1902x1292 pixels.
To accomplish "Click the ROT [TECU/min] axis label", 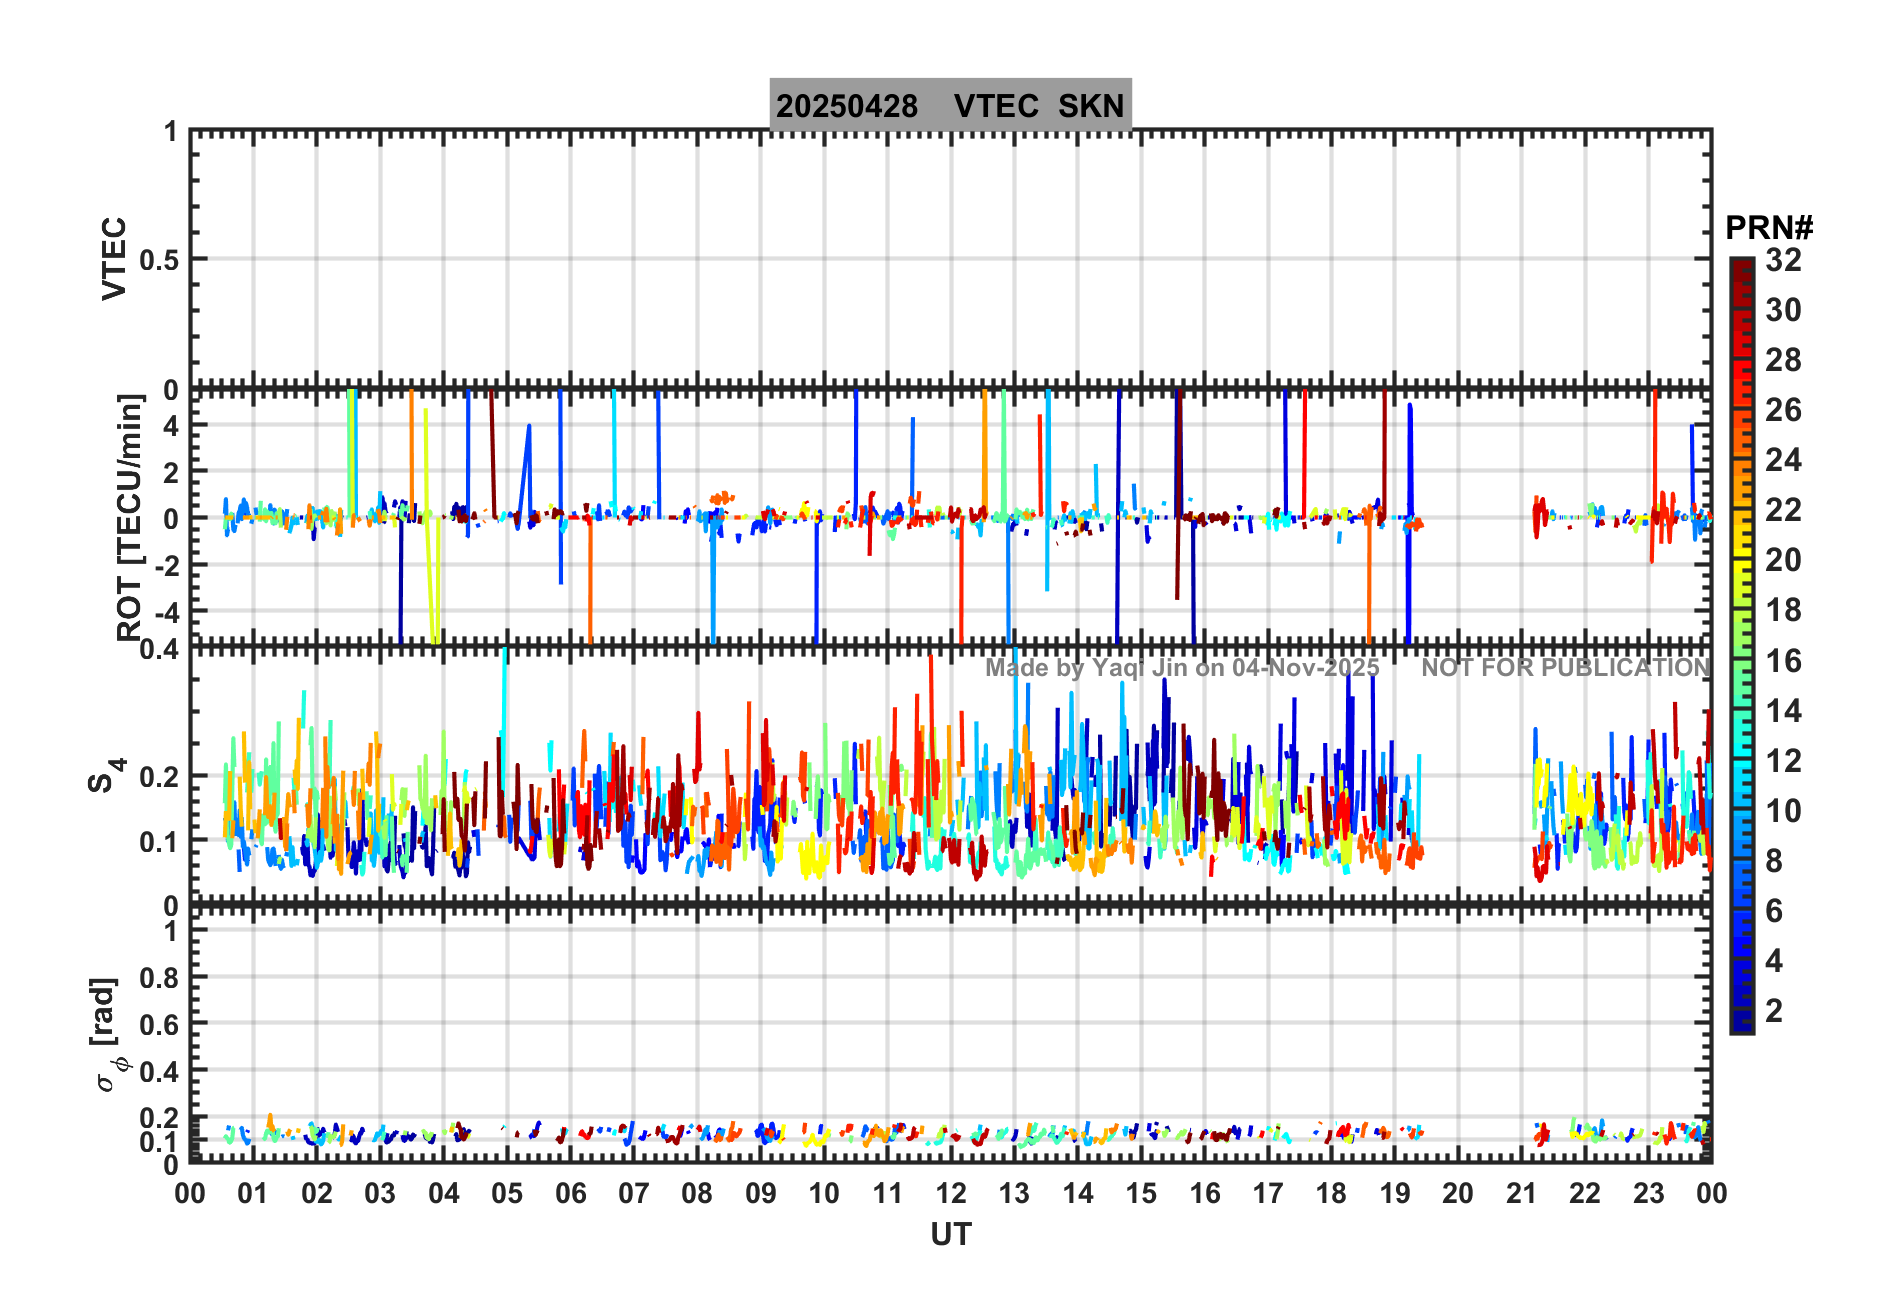I will click(129, 517).
